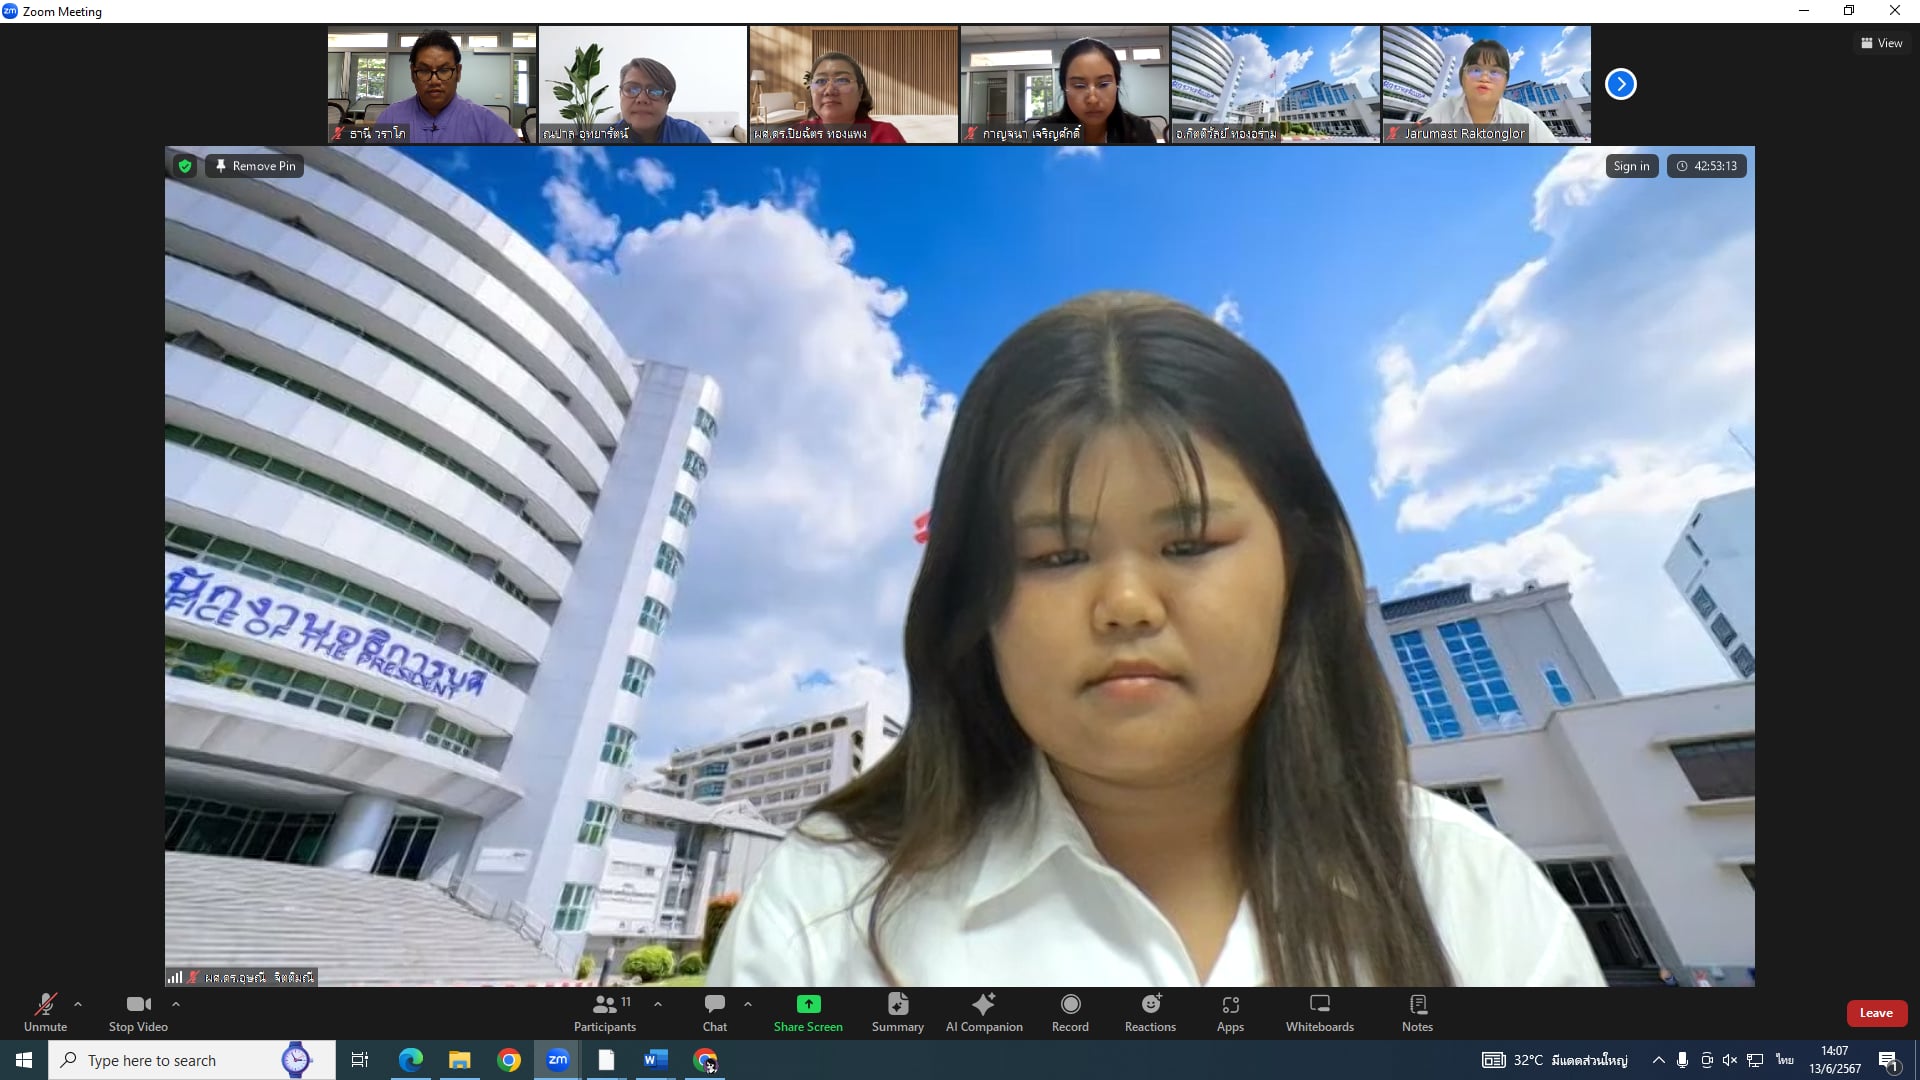Image resolution: width=1920 pixels, height=1080 pixels.
Task: Open the meeting Summary feature
Action: click(897, 1012)
